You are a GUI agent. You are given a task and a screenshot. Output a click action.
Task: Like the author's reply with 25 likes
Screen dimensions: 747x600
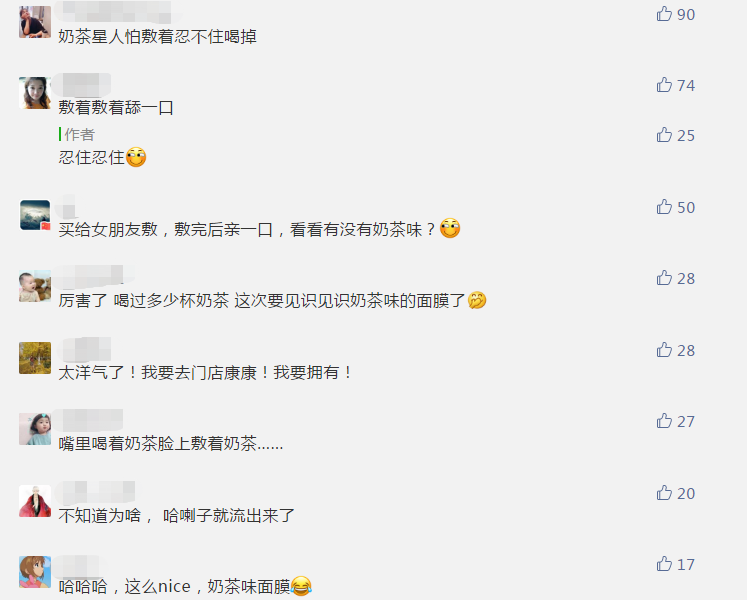tap(664, 135)
